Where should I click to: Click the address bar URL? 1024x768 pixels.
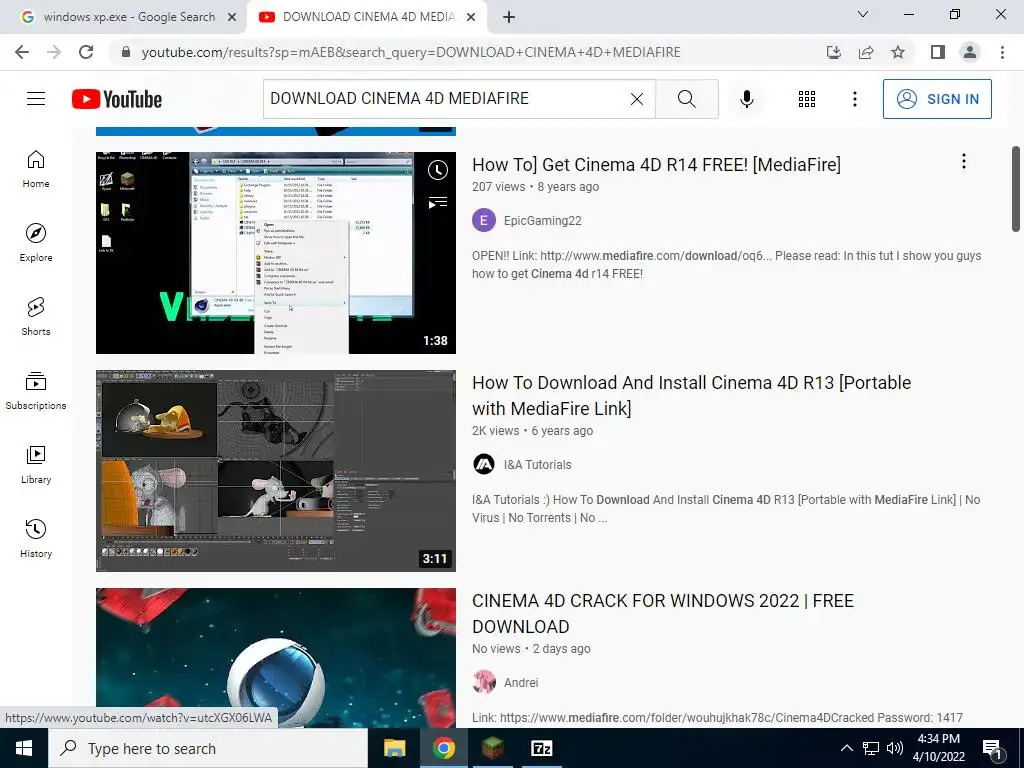411,52
